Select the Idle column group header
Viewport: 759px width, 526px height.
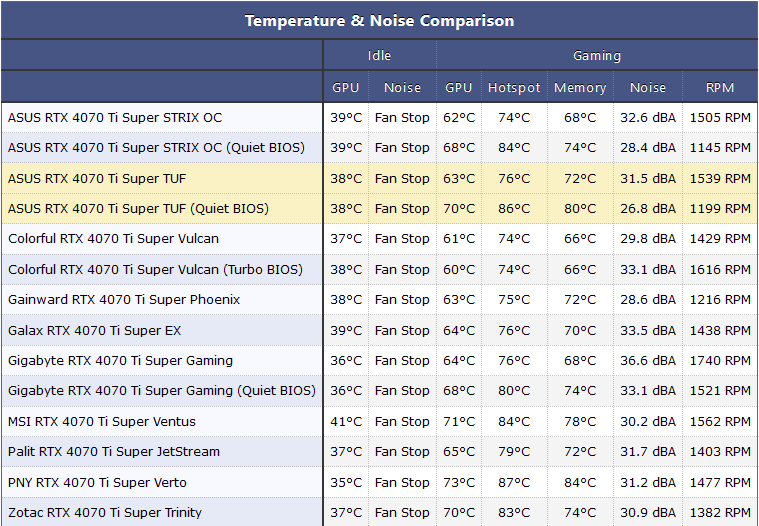click(379, 56)
